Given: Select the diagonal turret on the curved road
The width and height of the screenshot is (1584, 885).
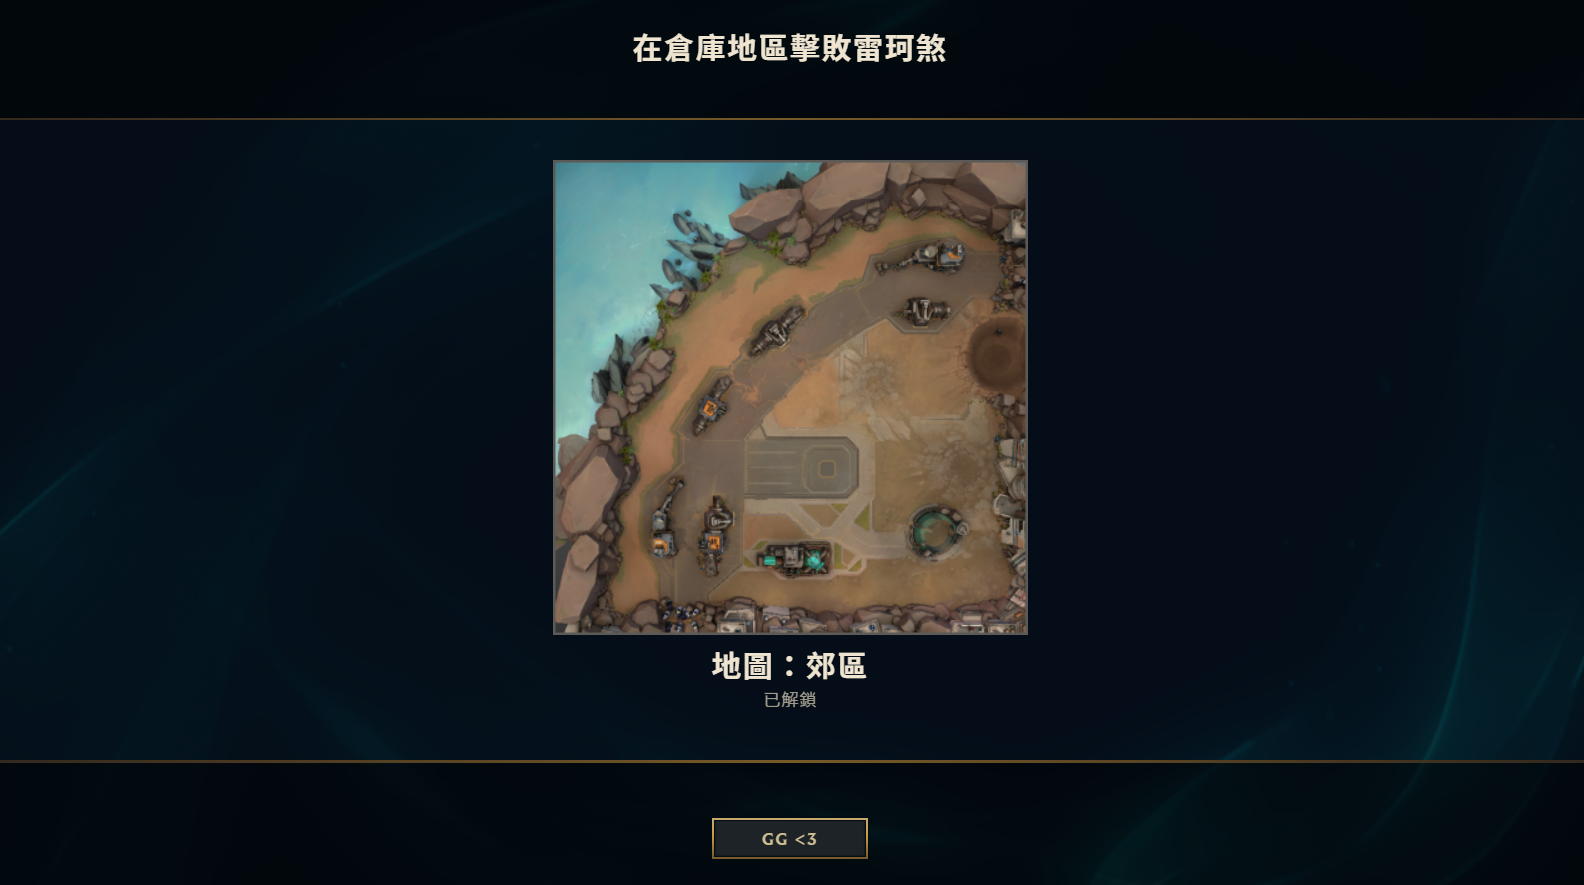Looking at the screenshot, I should (776, 332).
